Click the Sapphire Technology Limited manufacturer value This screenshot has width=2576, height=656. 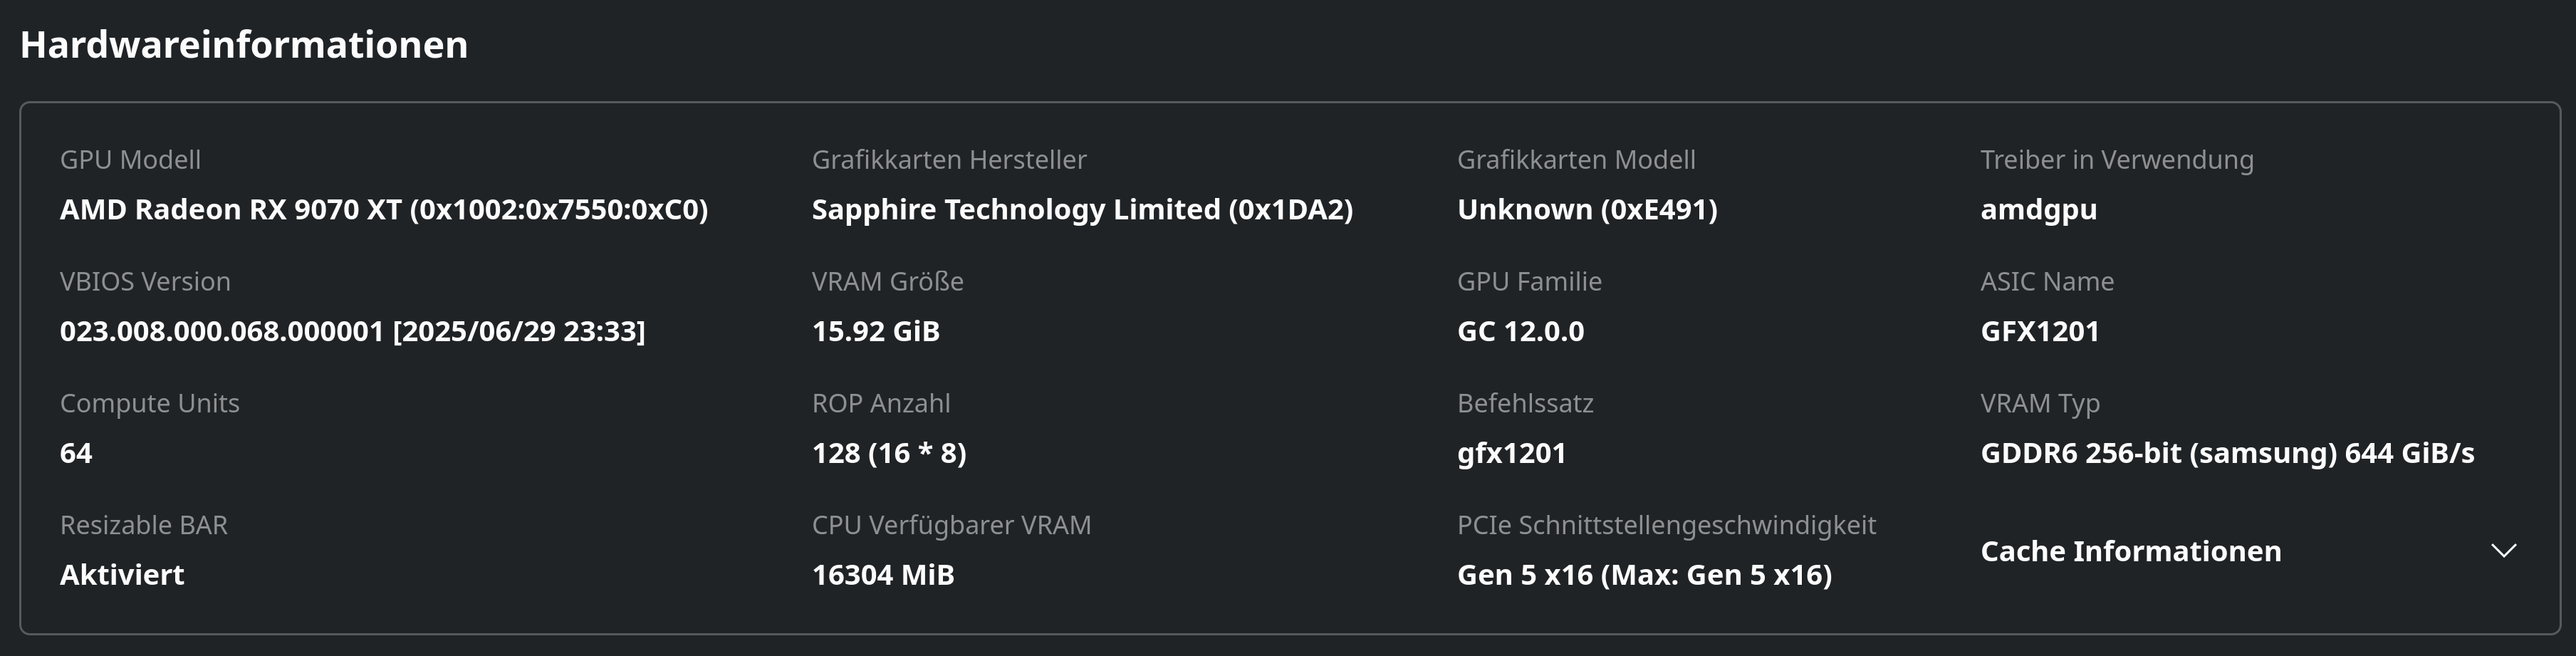1082,210
